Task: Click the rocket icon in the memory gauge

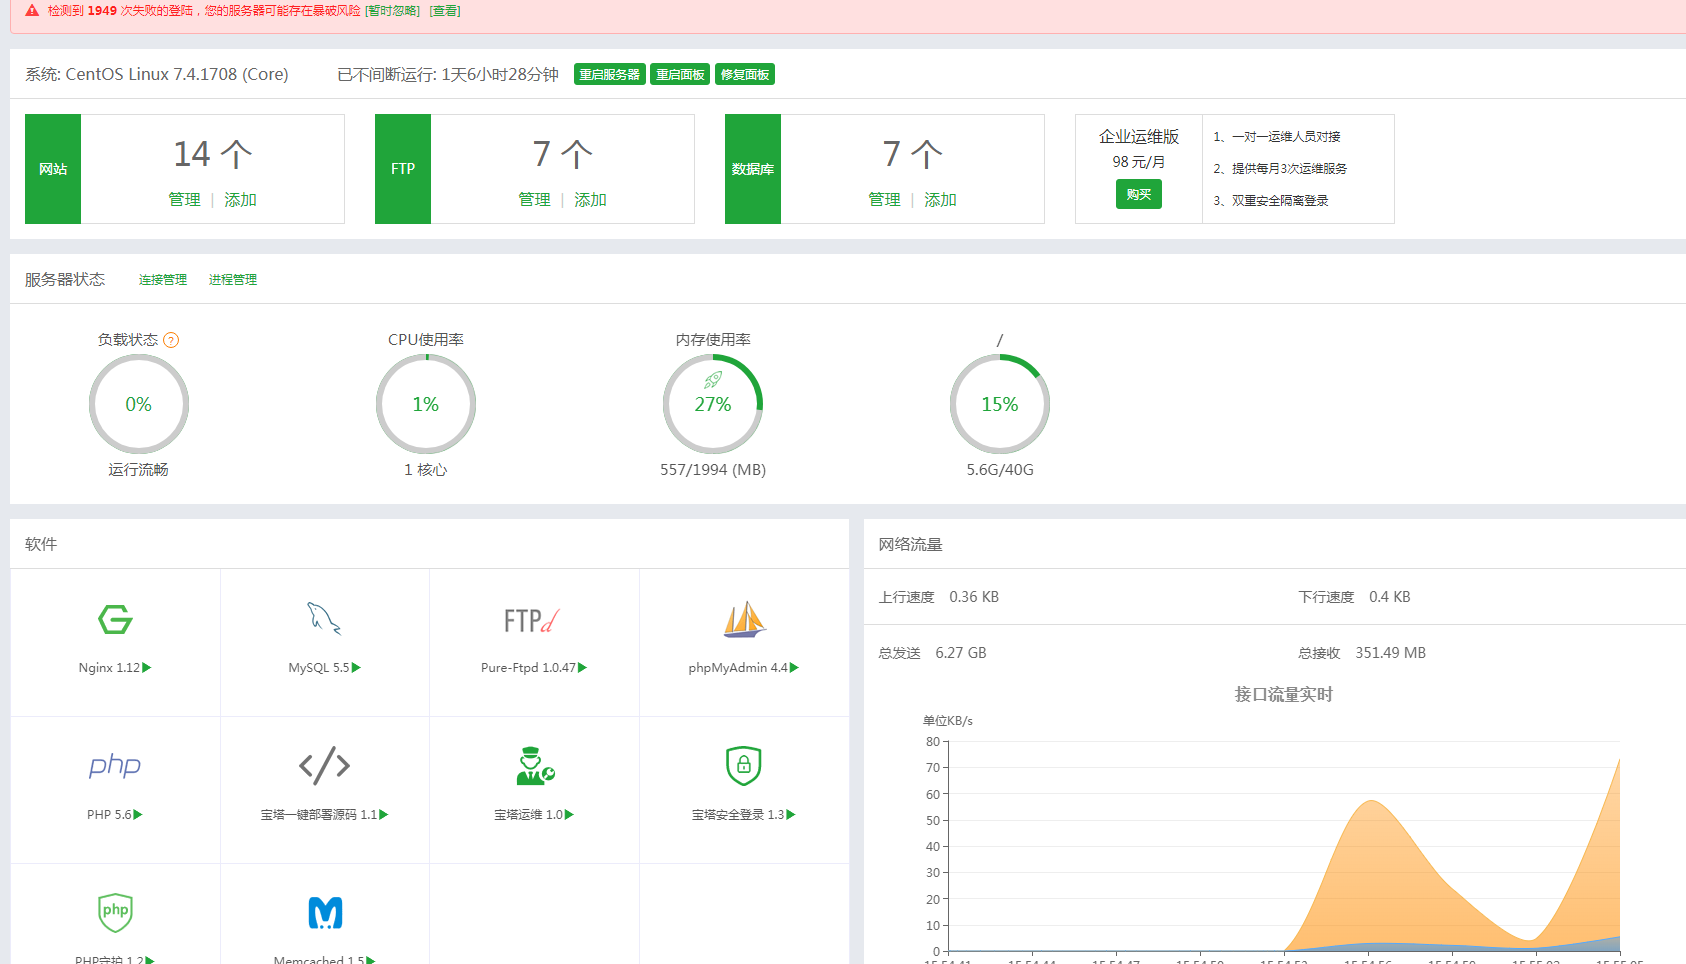Action: click(713, 380)
